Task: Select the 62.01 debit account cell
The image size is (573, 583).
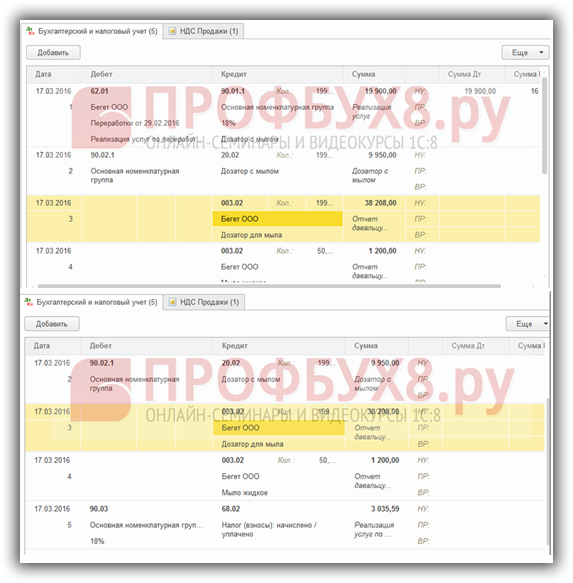Action: pos(100,91)
